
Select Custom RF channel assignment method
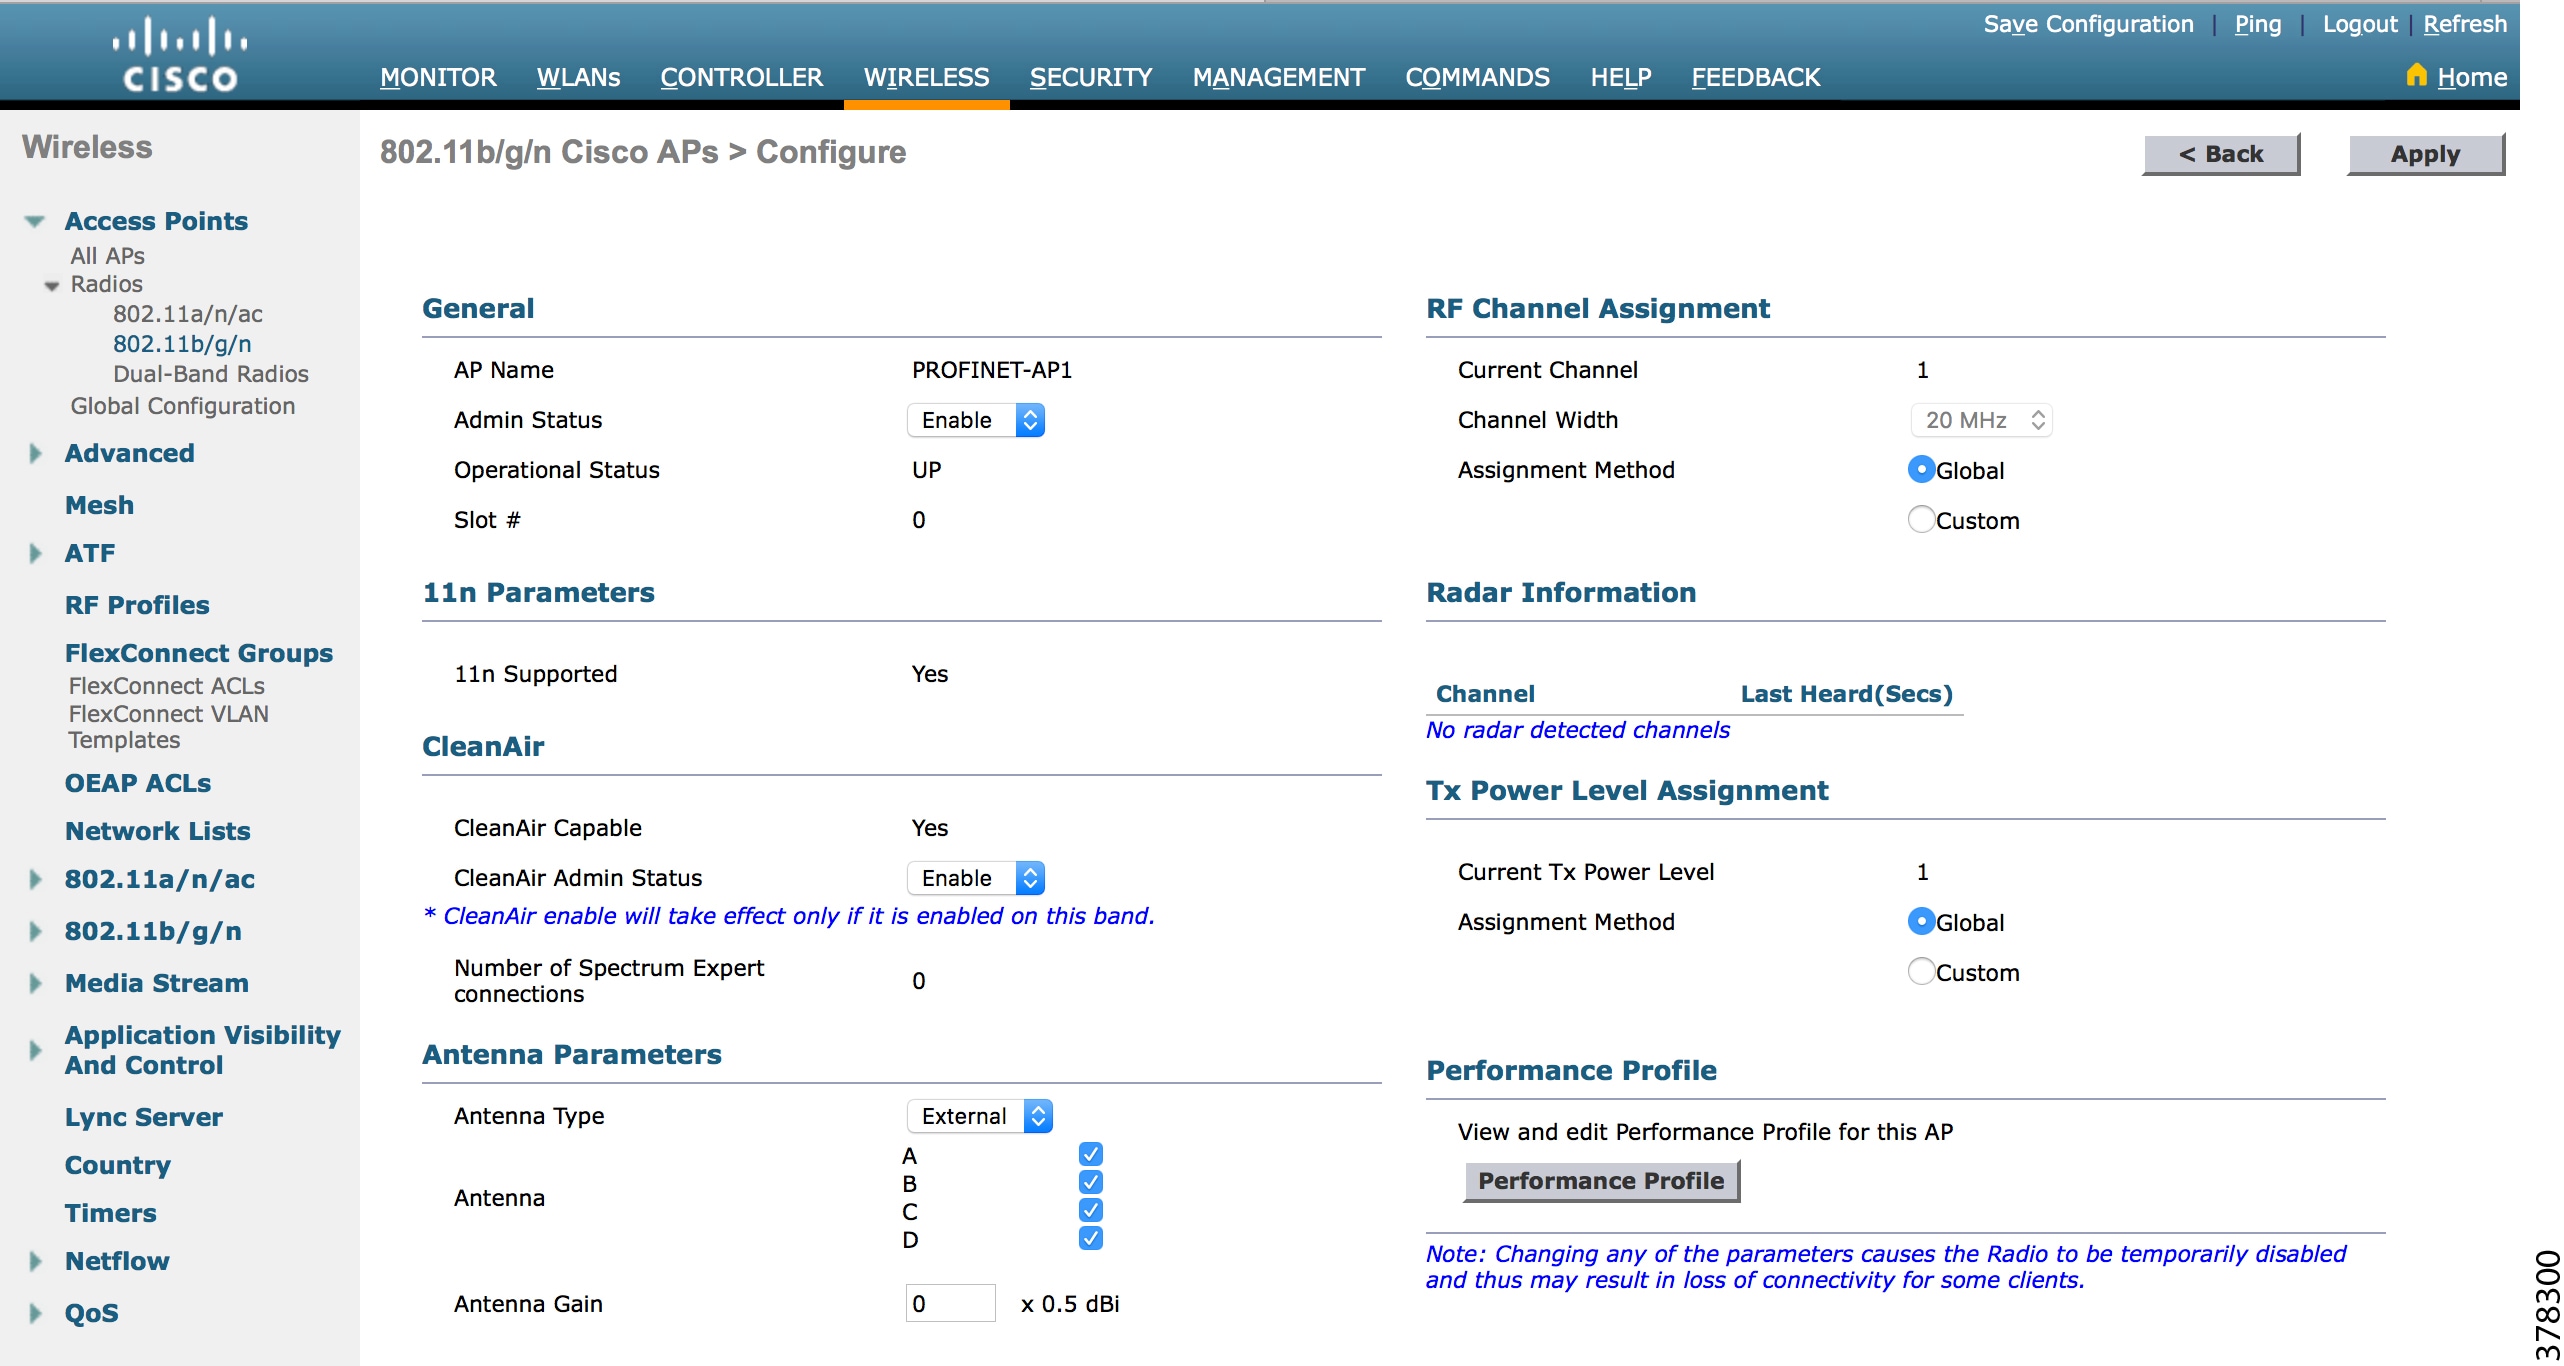(1921, 519)
